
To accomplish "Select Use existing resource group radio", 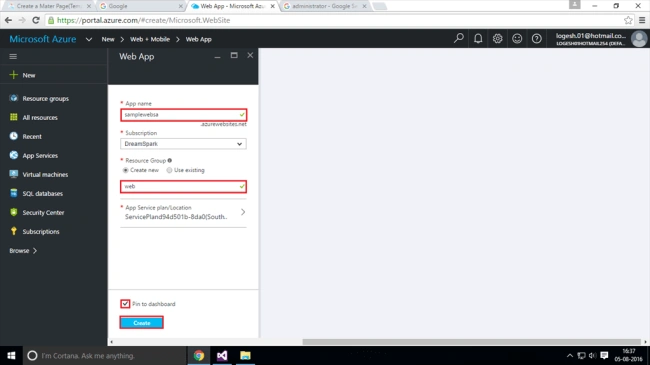I will [x=169, y=170].
